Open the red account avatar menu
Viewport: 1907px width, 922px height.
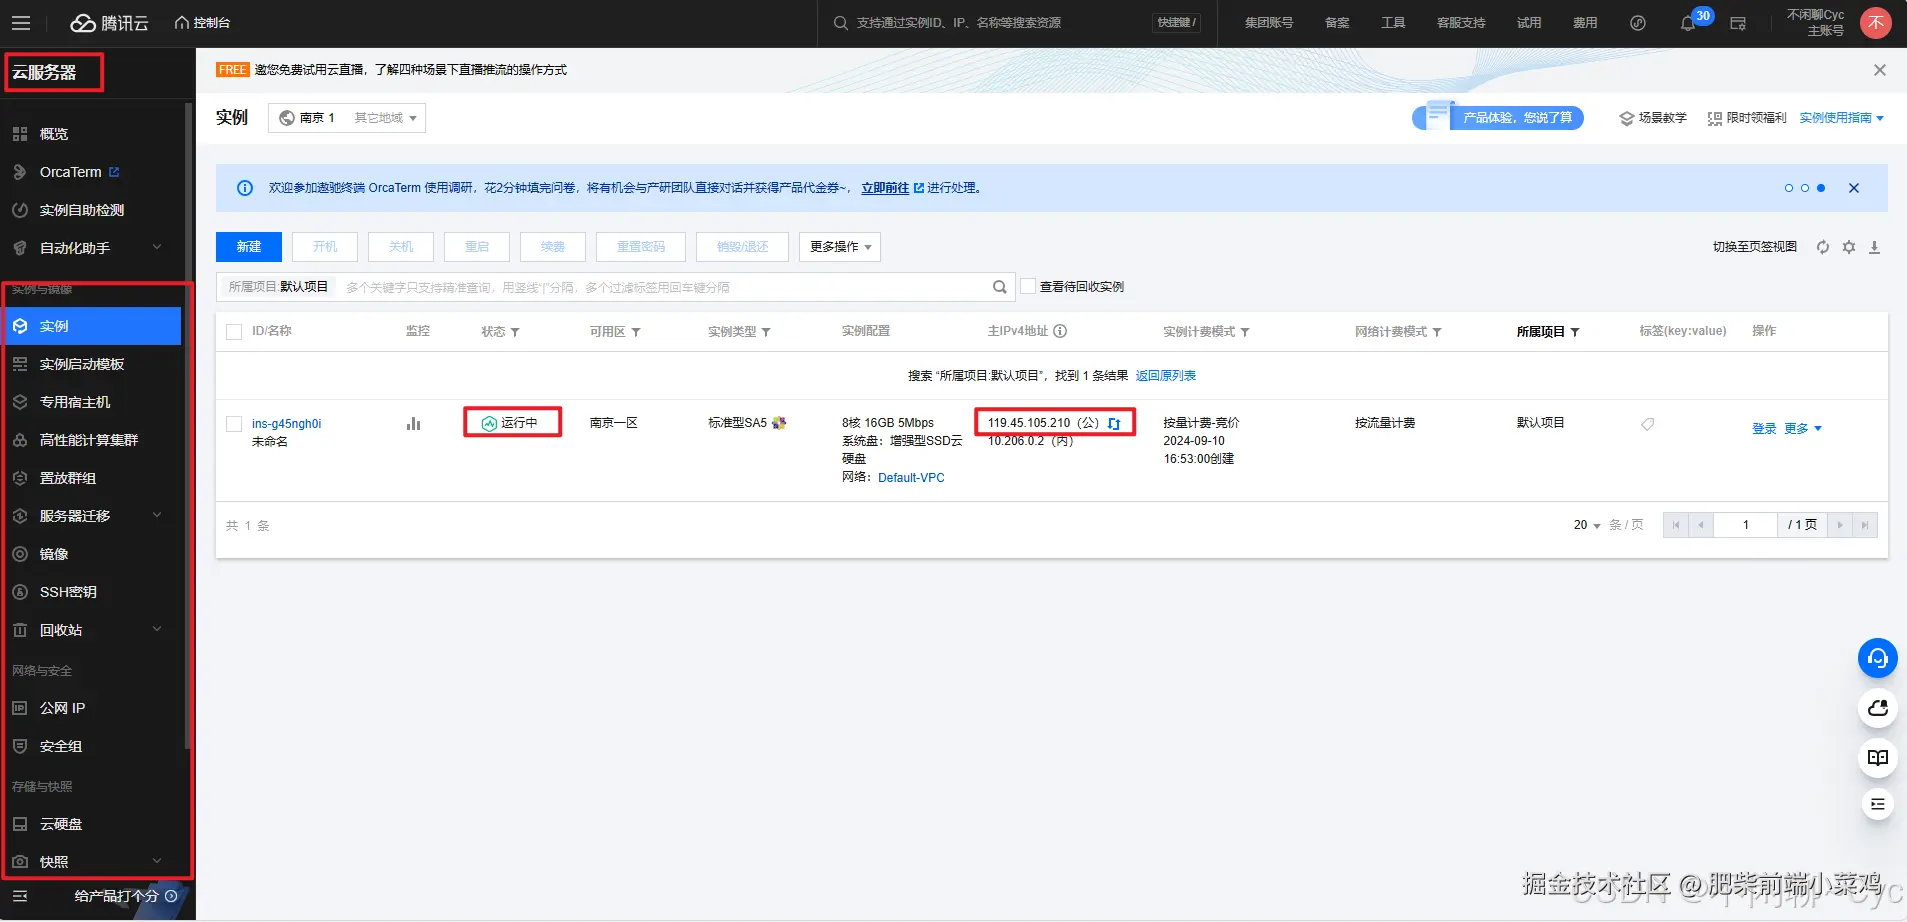click(1875, 23)
